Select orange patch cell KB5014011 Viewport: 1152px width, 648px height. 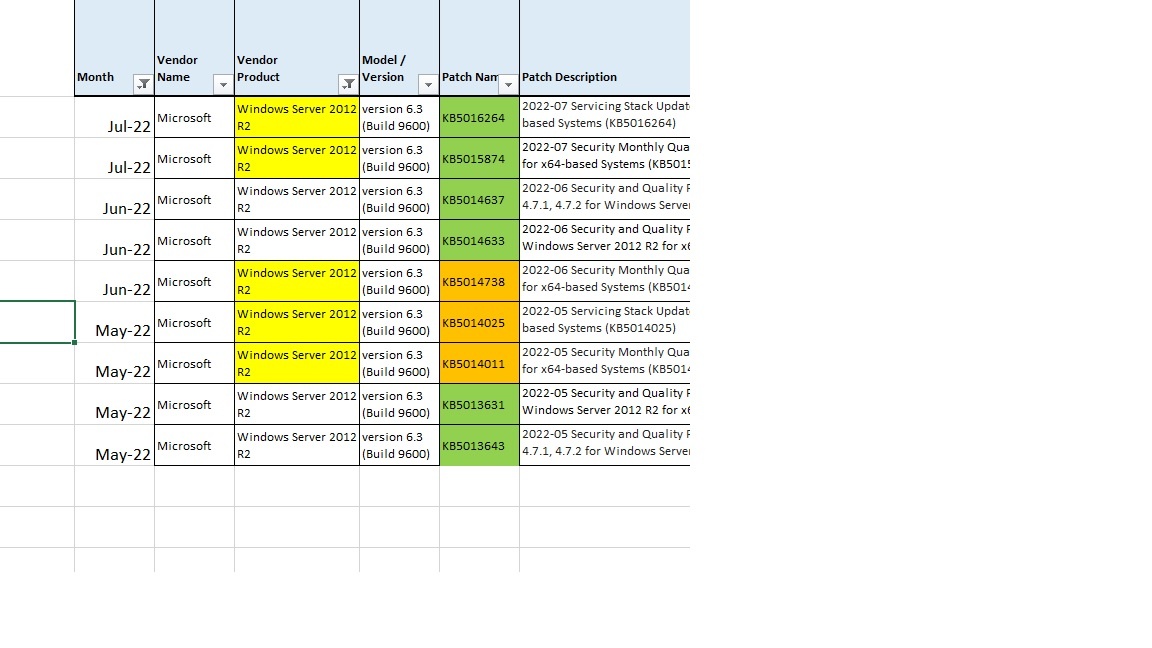[x=479, y=364]
